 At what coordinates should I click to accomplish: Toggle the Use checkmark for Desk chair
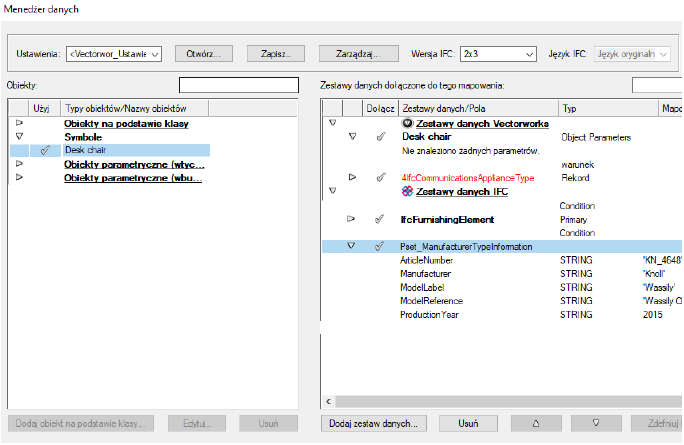pos(46,150)
